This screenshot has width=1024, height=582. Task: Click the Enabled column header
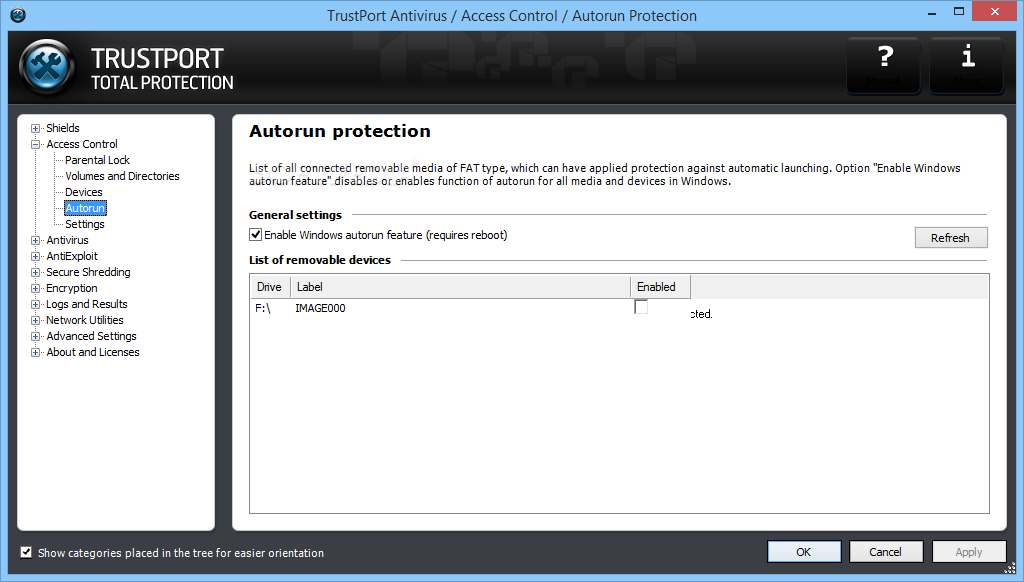click(660, 287)
